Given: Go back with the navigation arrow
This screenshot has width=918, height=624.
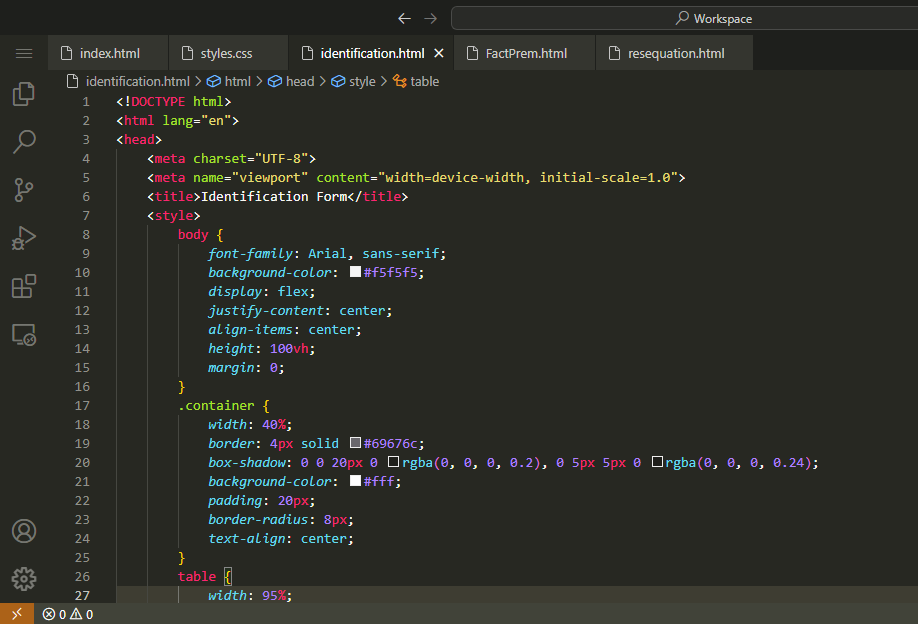Looking at the screenshot, I should click(404, 18).
